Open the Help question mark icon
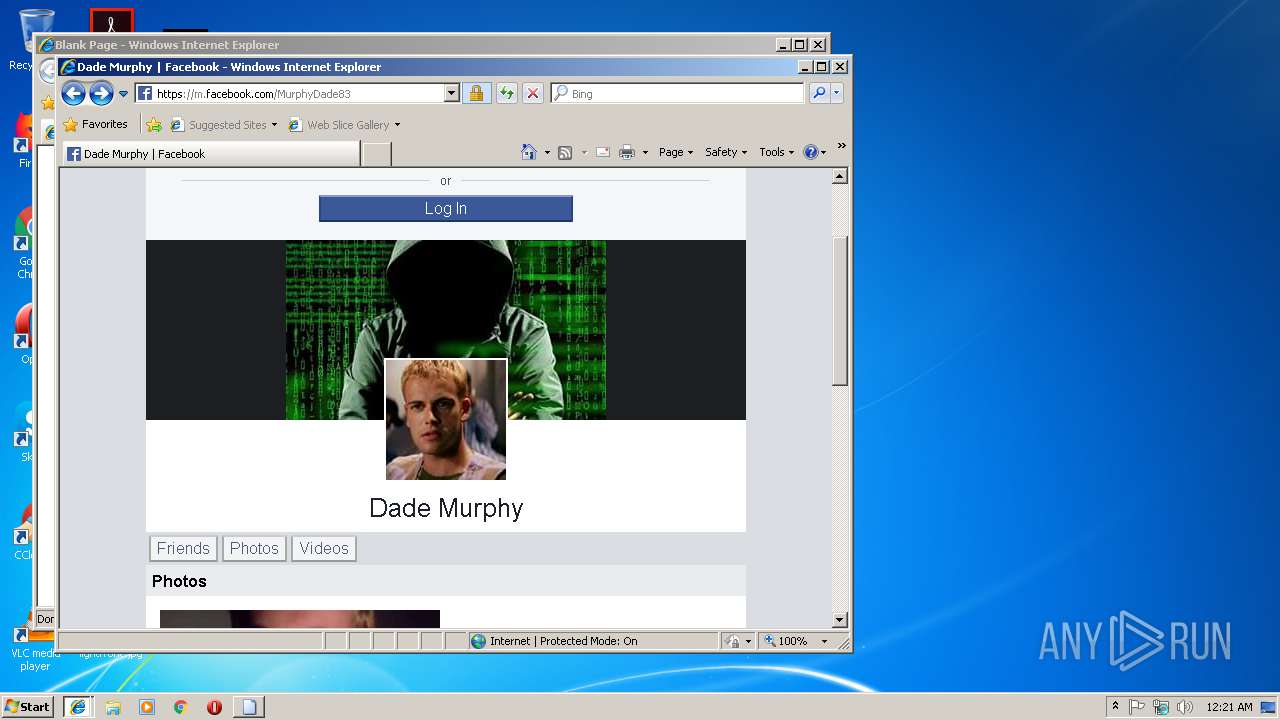The height and width of the screenshot is (720, 1280). point(811,152)
